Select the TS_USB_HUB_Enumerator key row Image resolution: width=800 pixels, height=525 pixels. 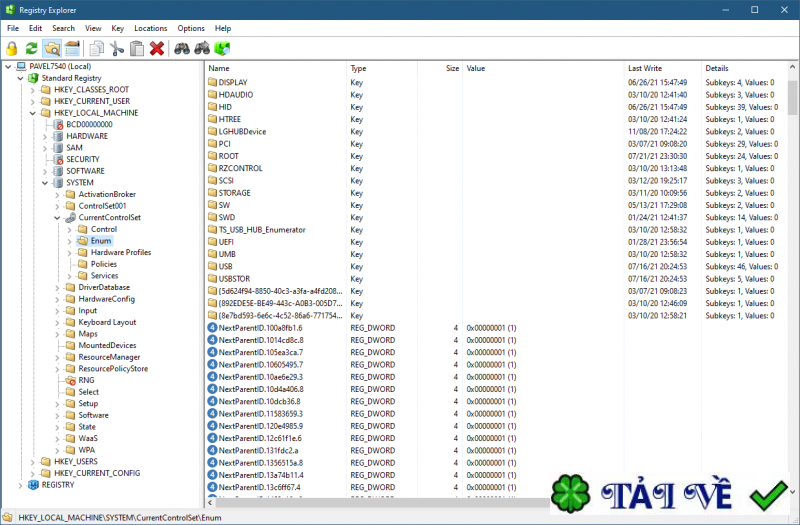[496, 230]
